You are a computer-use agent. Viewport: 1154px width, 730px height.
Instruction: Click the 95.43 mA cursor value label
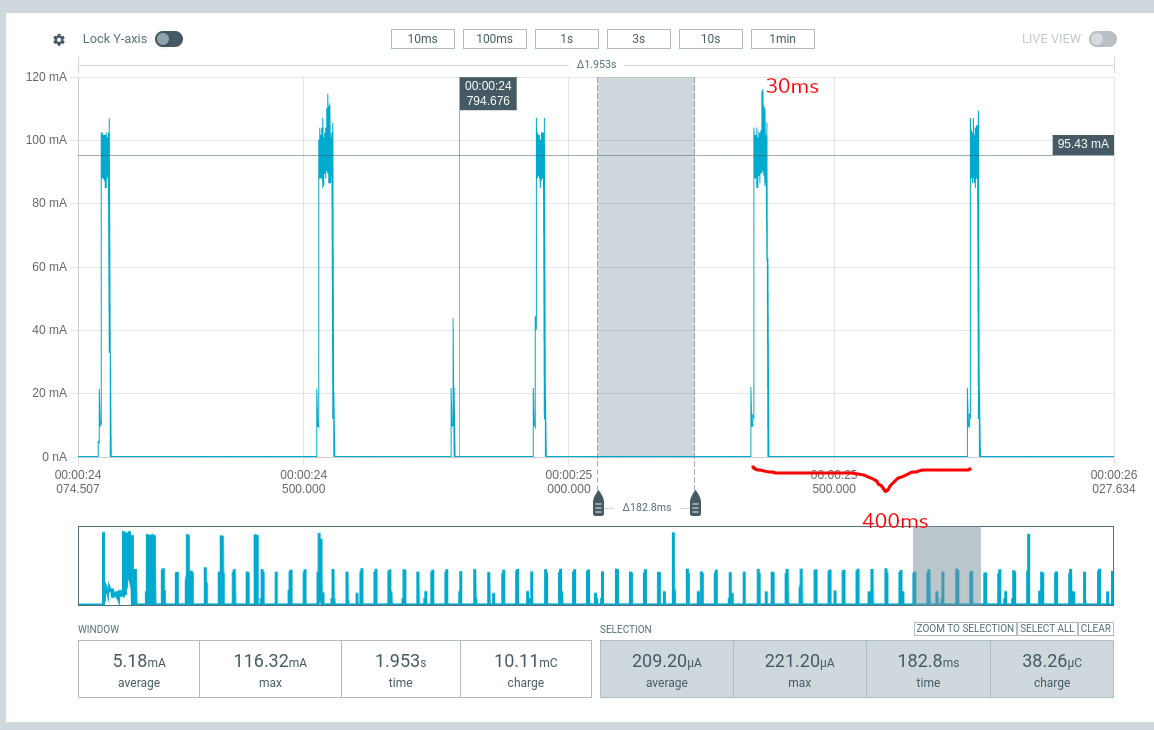coord(1083,144)
